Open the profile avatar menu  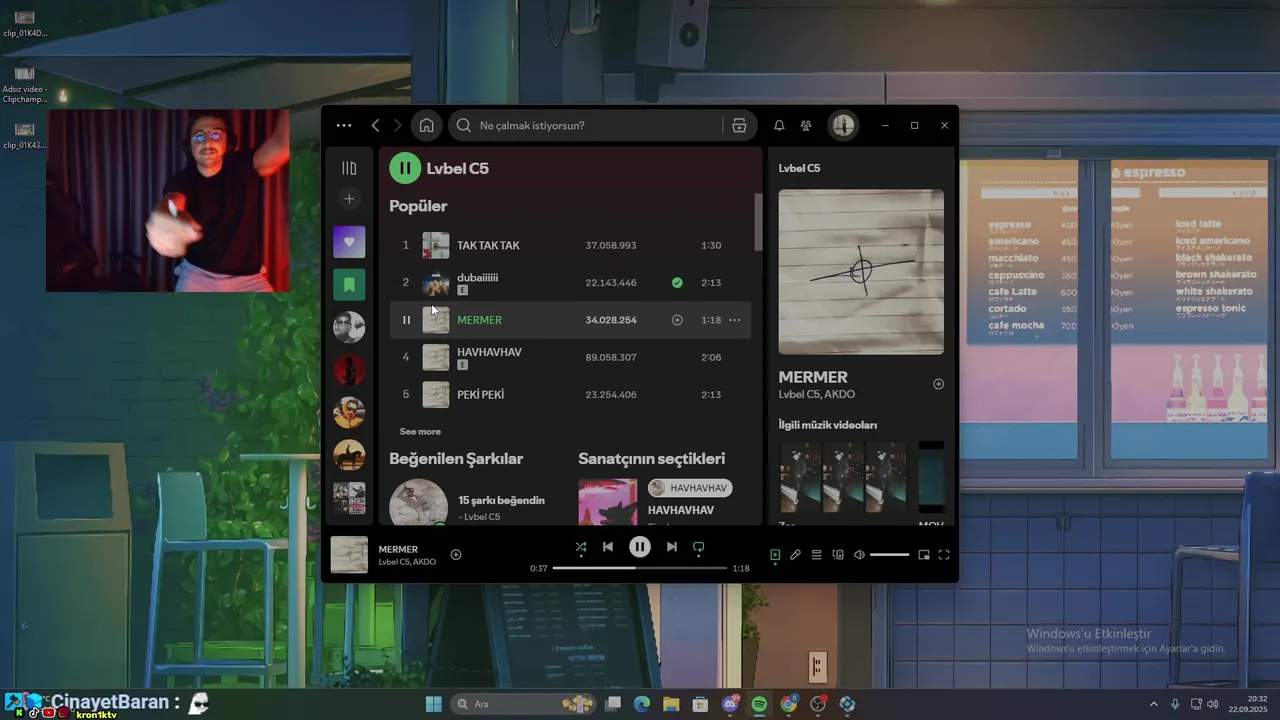(843, 125)
